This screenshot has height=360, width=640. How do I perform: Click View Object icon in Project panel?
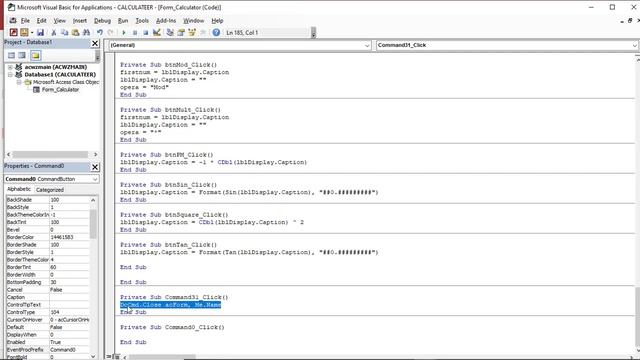(x=22, y=55)
